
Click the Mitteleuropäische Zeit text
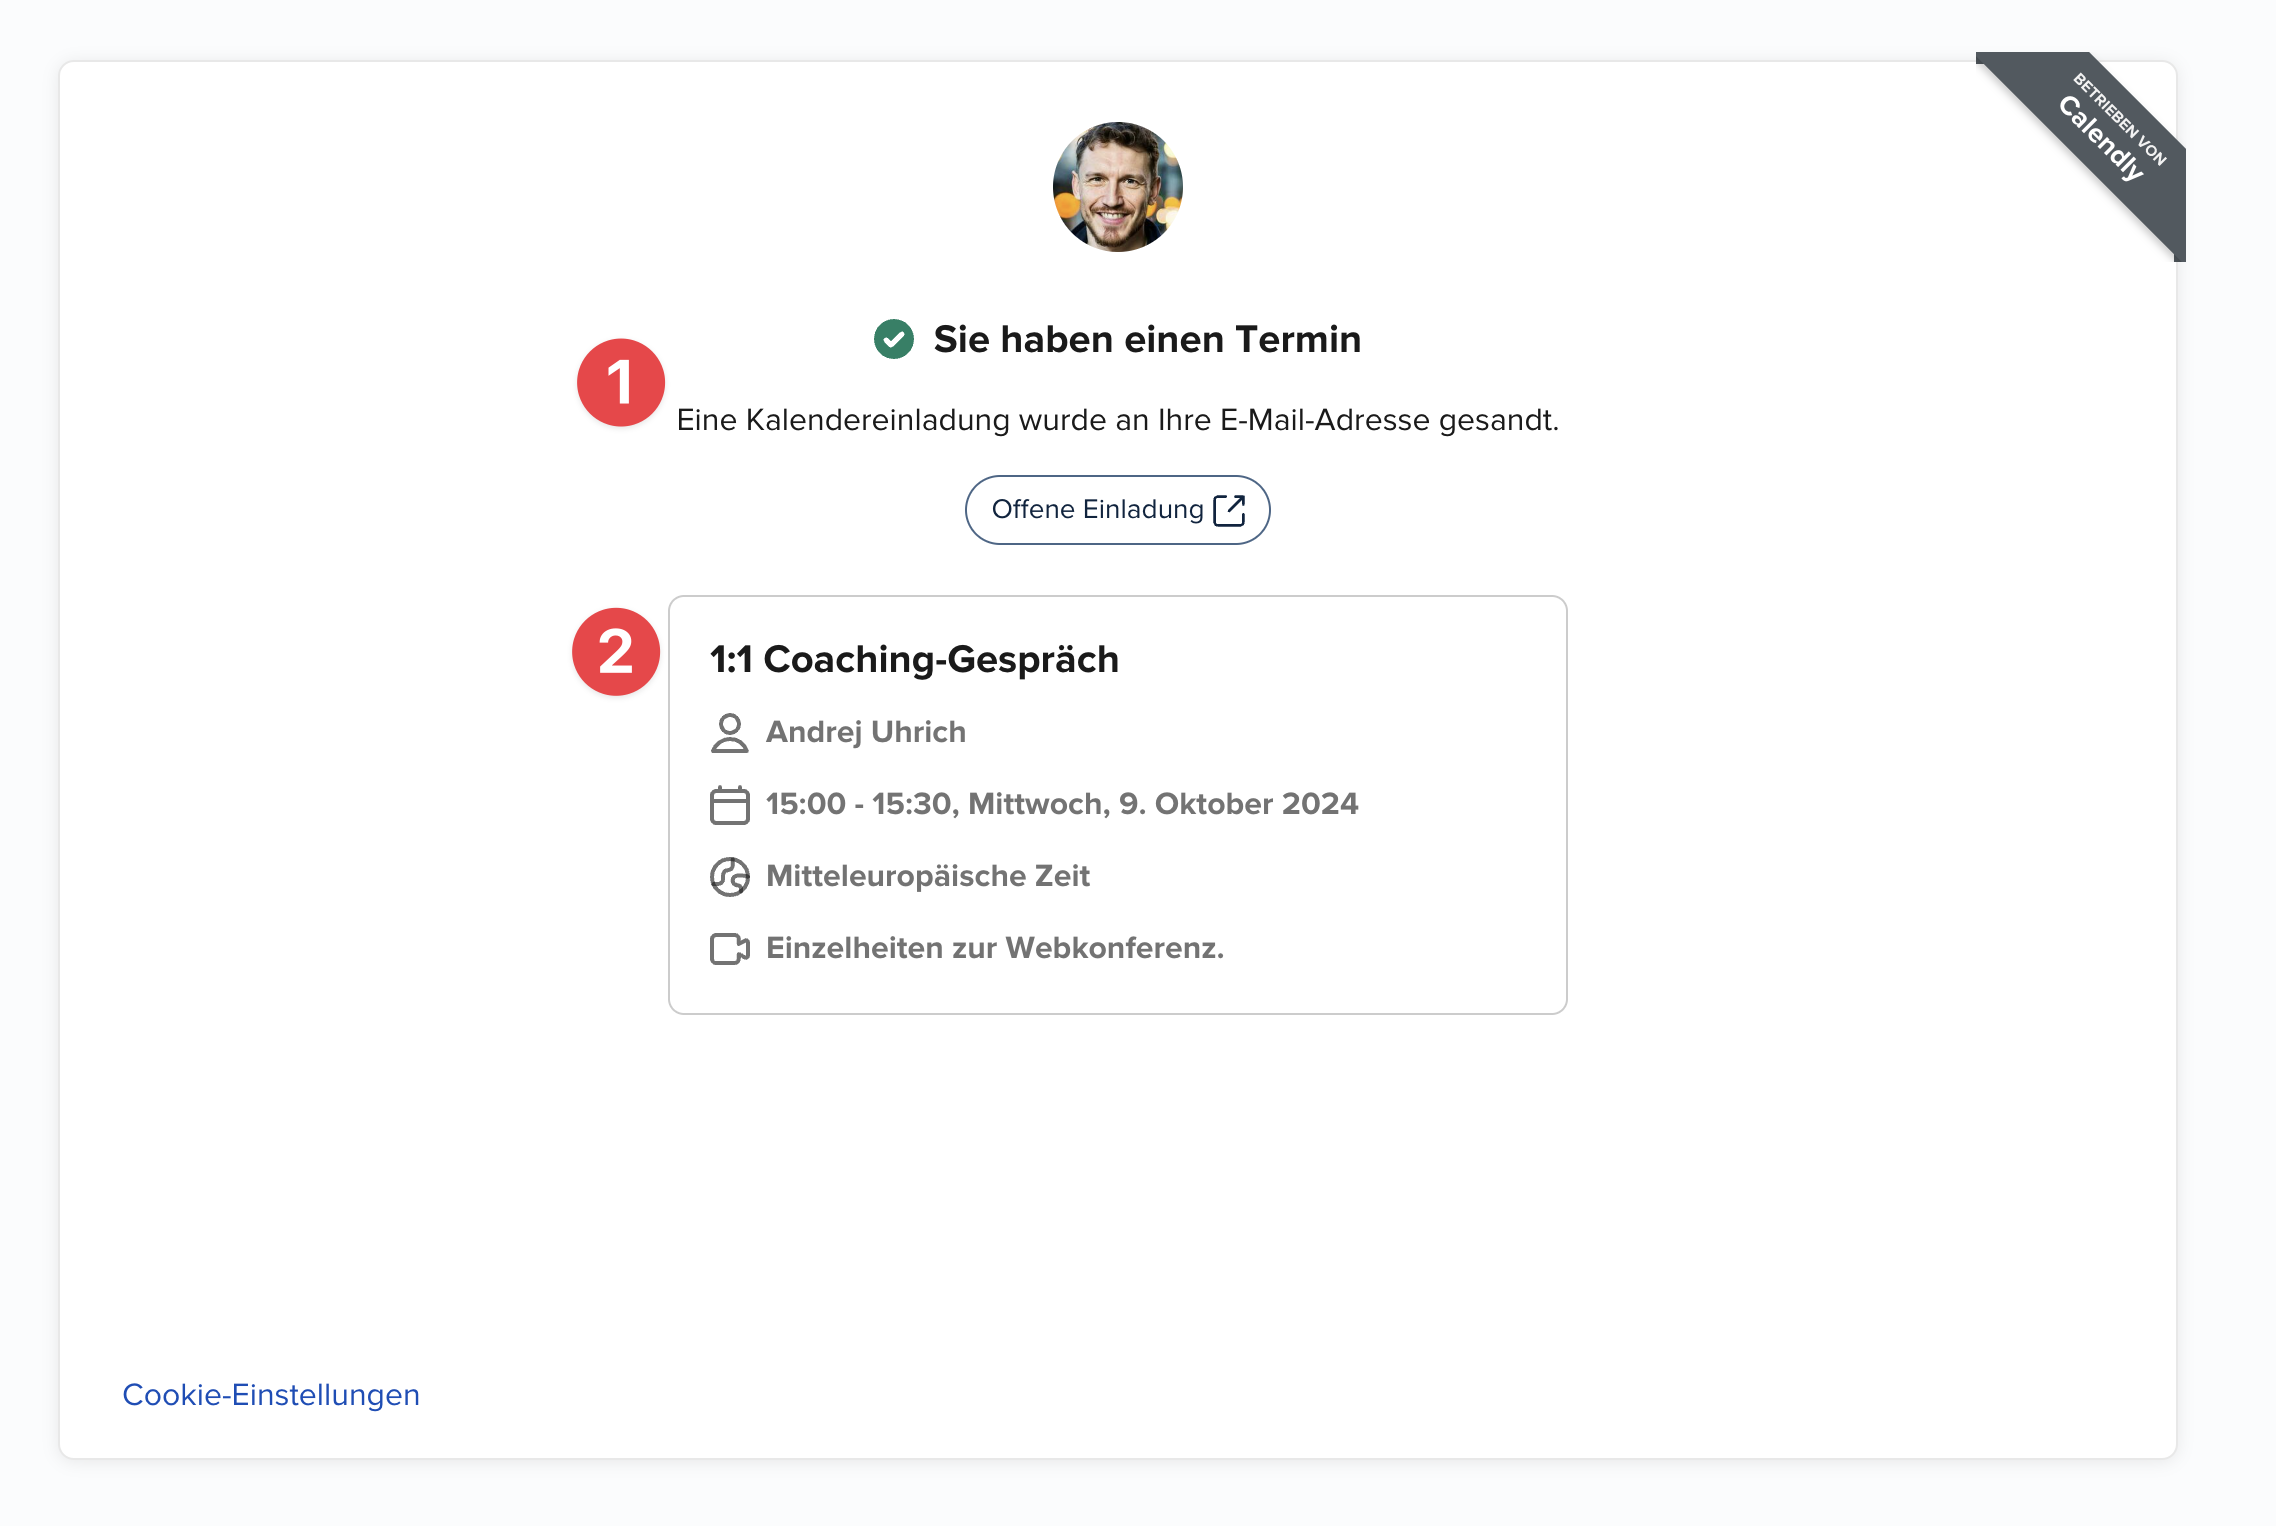tap(927, 876)
